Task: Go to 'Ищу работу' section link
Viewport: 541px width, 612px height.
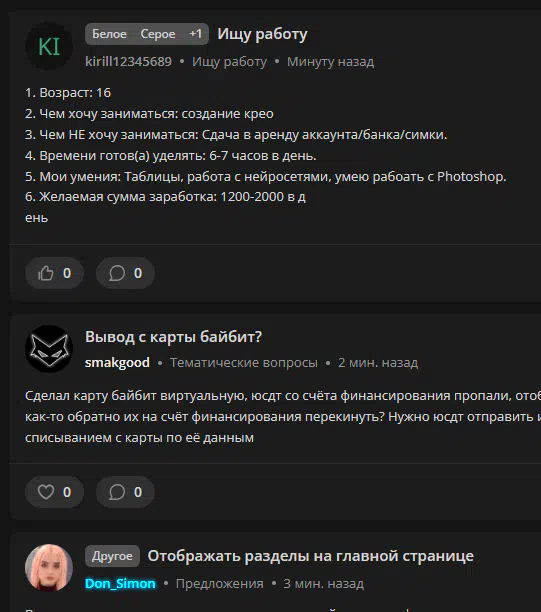Action: [230, 61]
